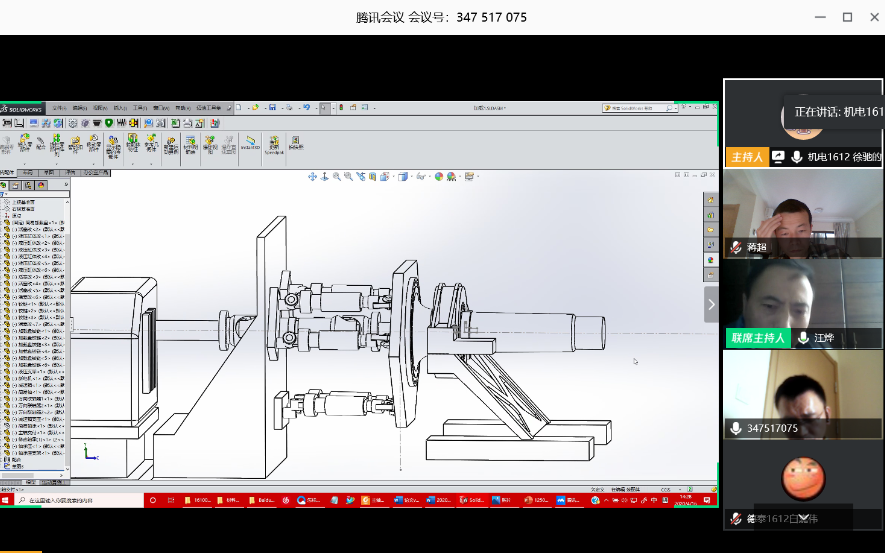
Task: Click the rebuild traffic light icon
Action: 341,107
